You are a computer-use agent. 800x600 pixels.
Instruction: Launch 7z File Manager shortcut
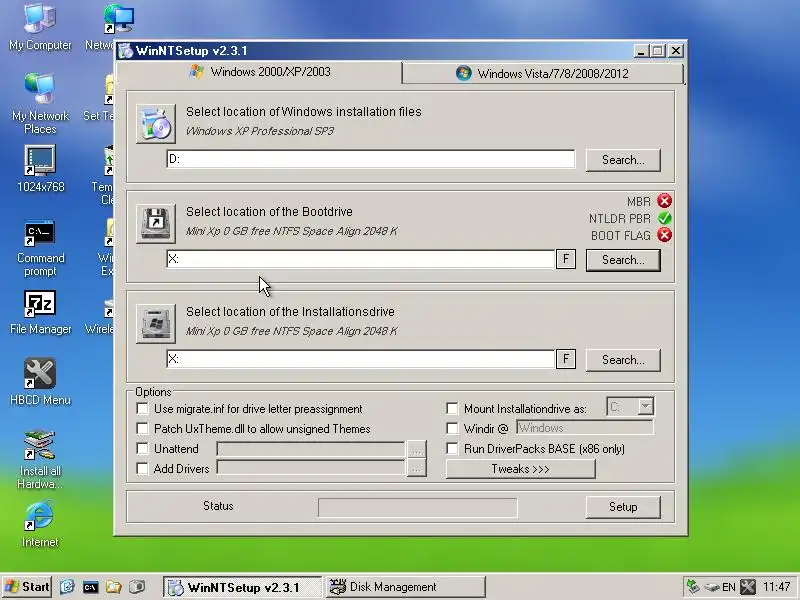point(40,312)
